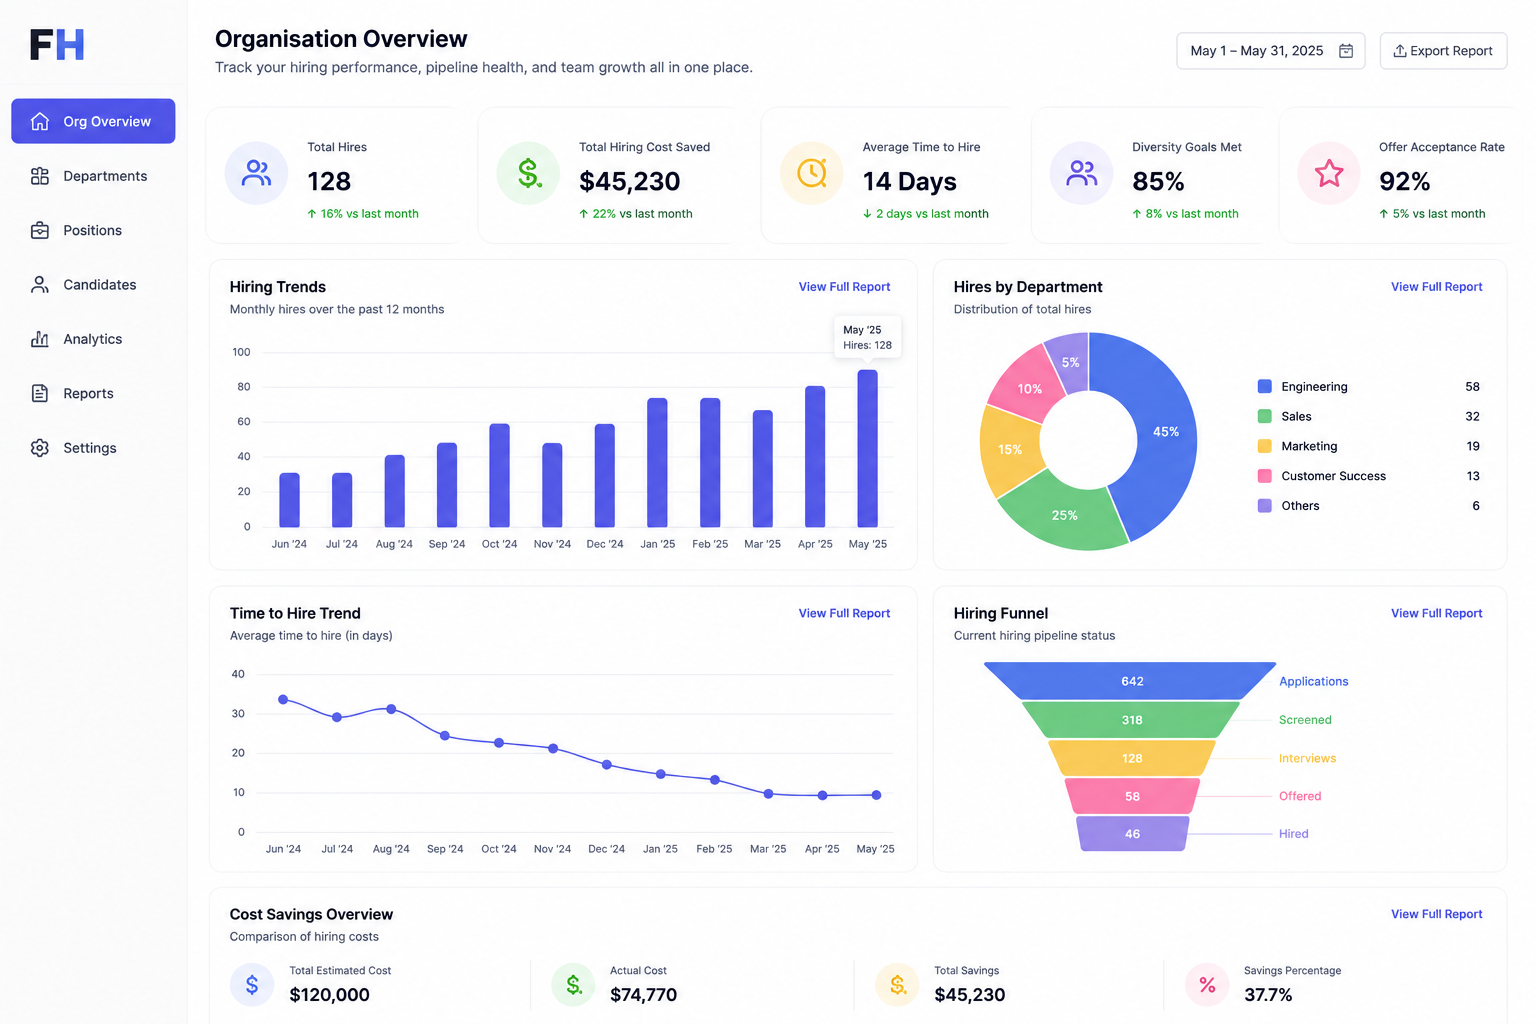Click the Total Hires people icon
The width and height of the screenshot is (1536, 1024).
click(x=257, y=173)
